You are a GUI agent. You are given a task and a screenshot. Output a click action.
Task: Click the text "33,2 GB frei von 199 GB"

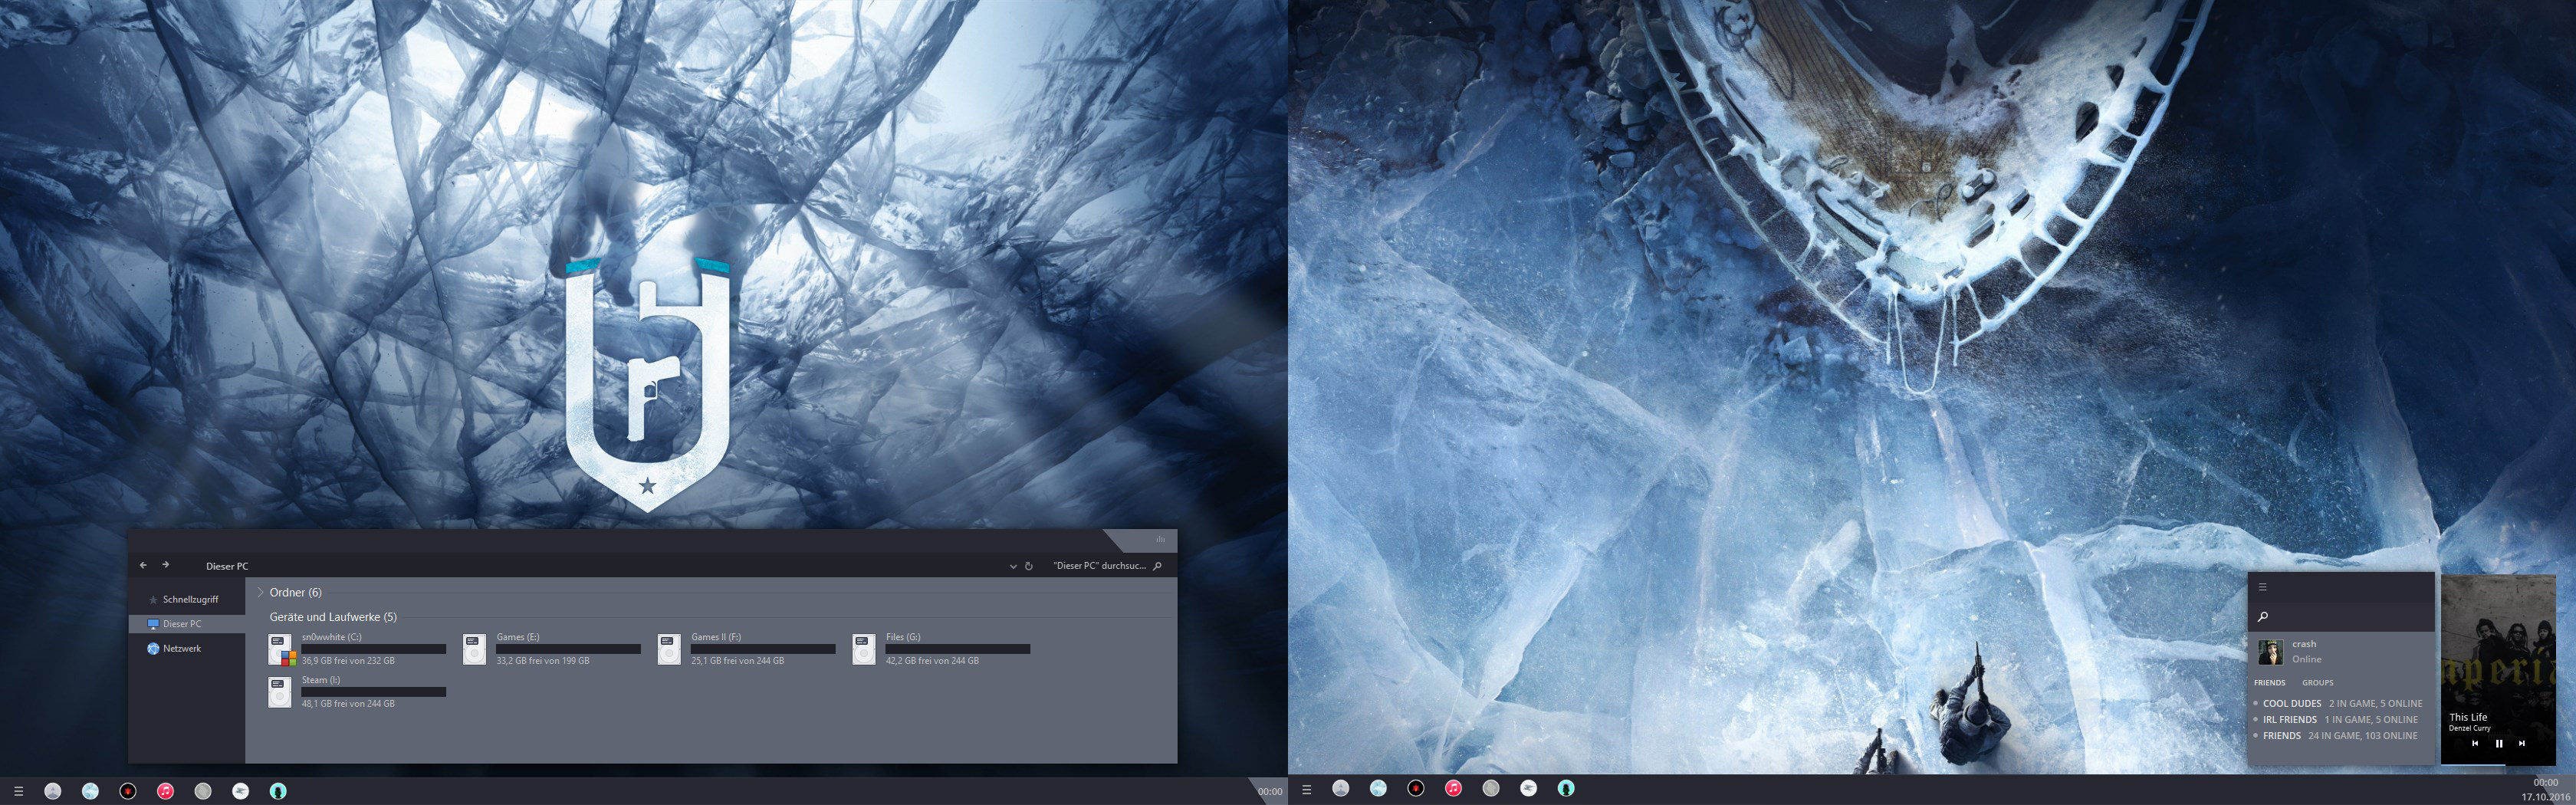click(x=543, y=661)
